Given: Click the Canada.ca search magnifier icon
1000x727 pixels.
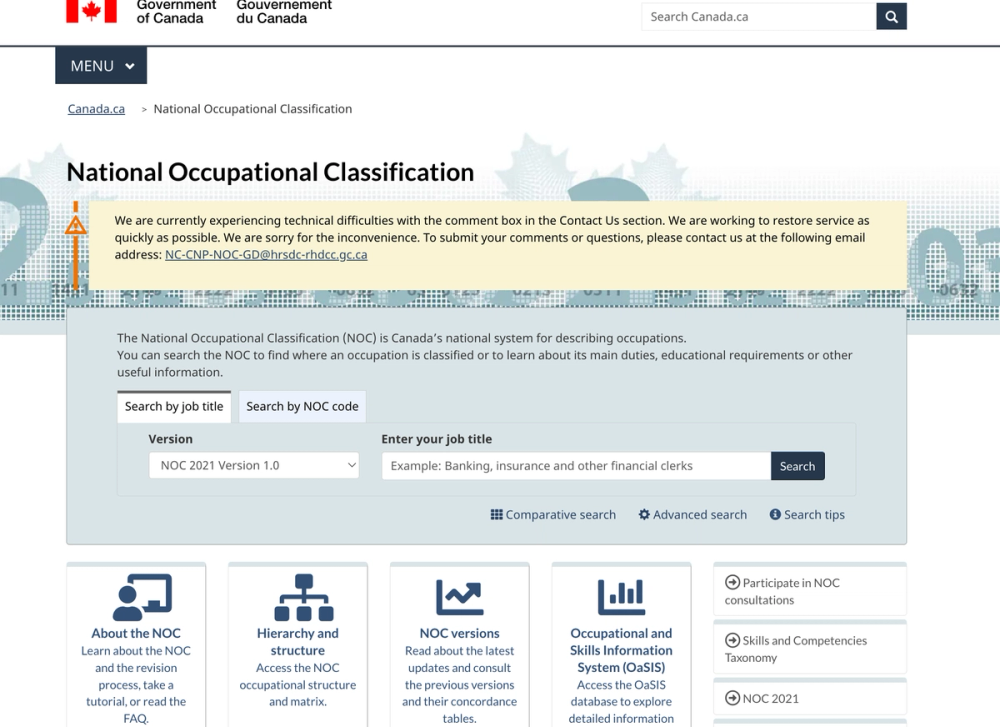Looking at the screenshot, I should [x=892, y=17].
